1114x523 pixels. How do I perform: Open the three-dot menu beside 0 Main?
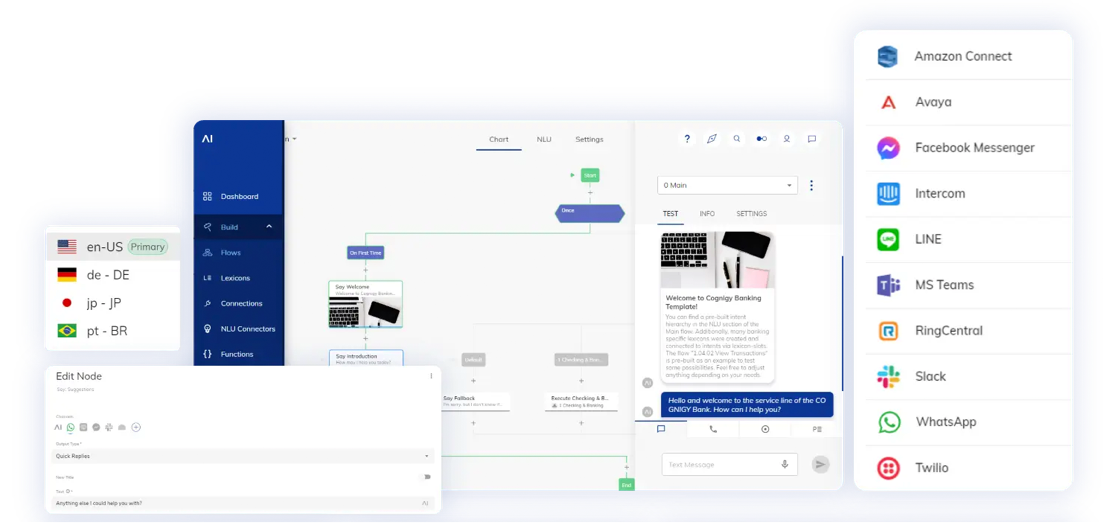811,185
